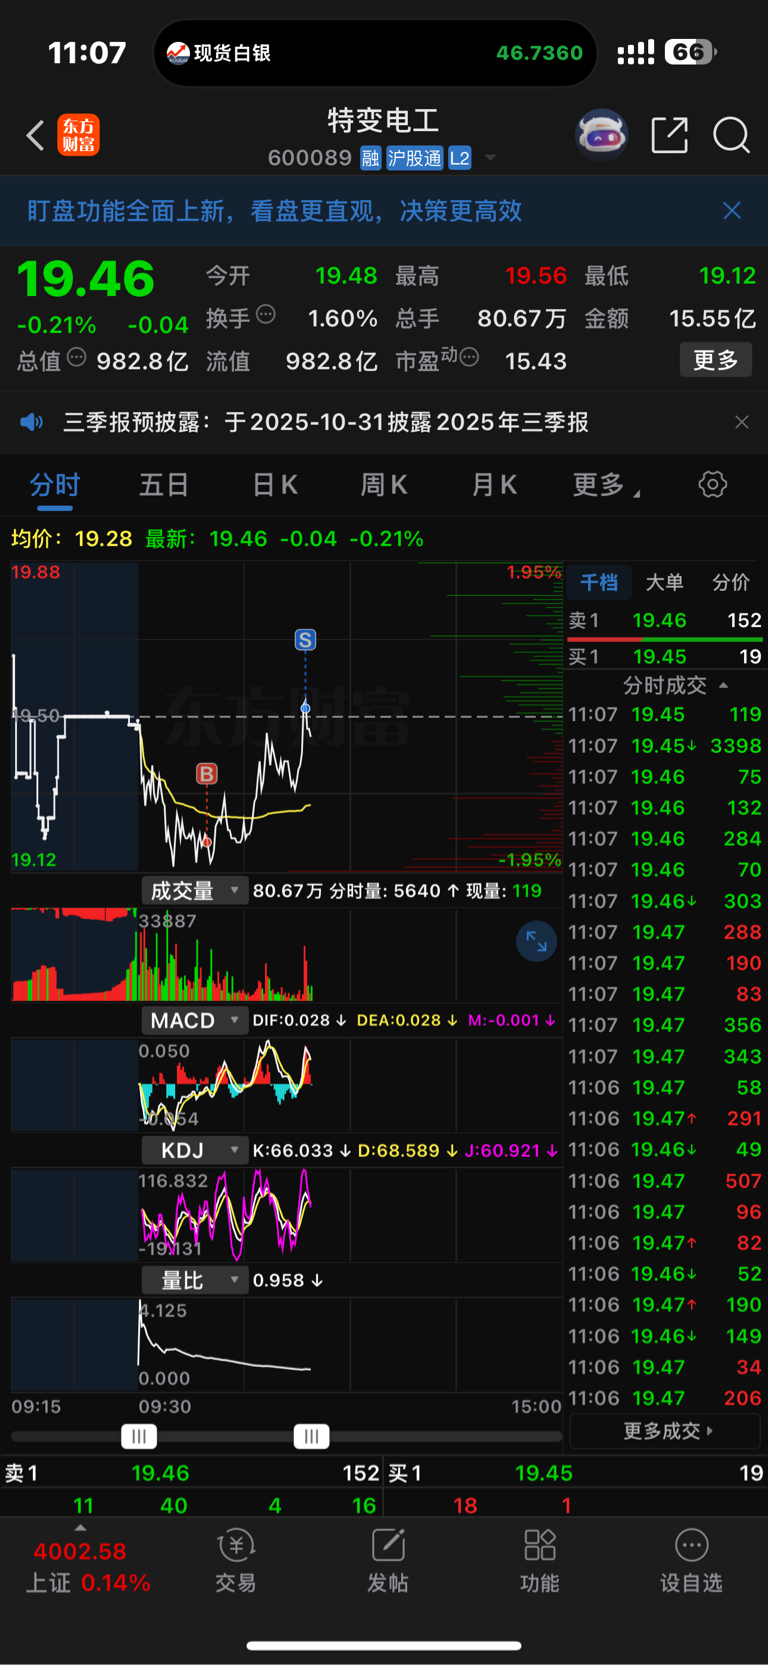Select the 大单 tab

(664, 582)
